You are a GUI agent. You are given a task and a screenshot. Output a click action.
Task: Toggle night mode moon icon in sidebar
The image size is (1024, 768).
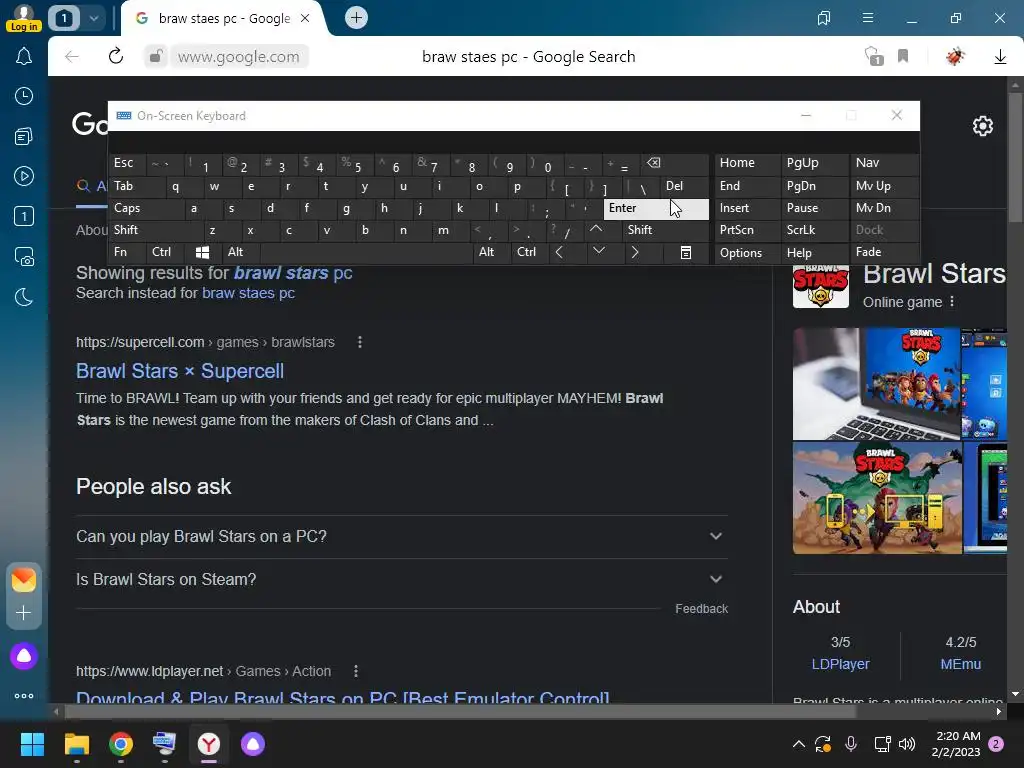coord(24,297)
